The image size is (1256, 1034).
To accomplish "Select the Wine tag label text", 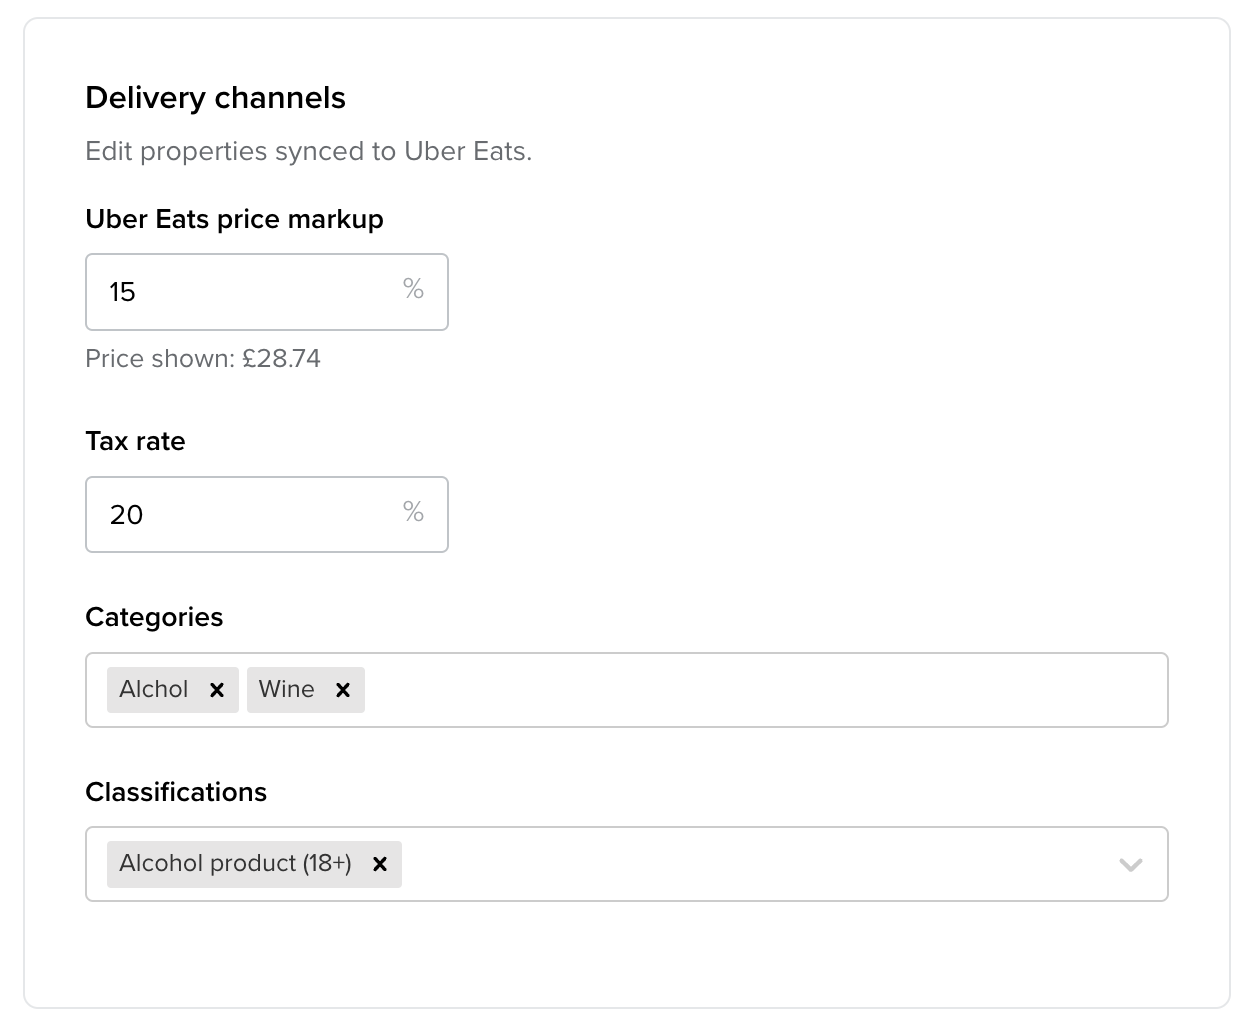I will coord(286,690).
